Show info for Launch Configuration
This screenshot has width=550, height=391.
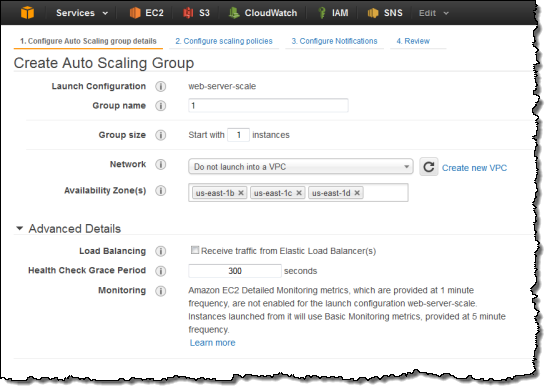161,86
